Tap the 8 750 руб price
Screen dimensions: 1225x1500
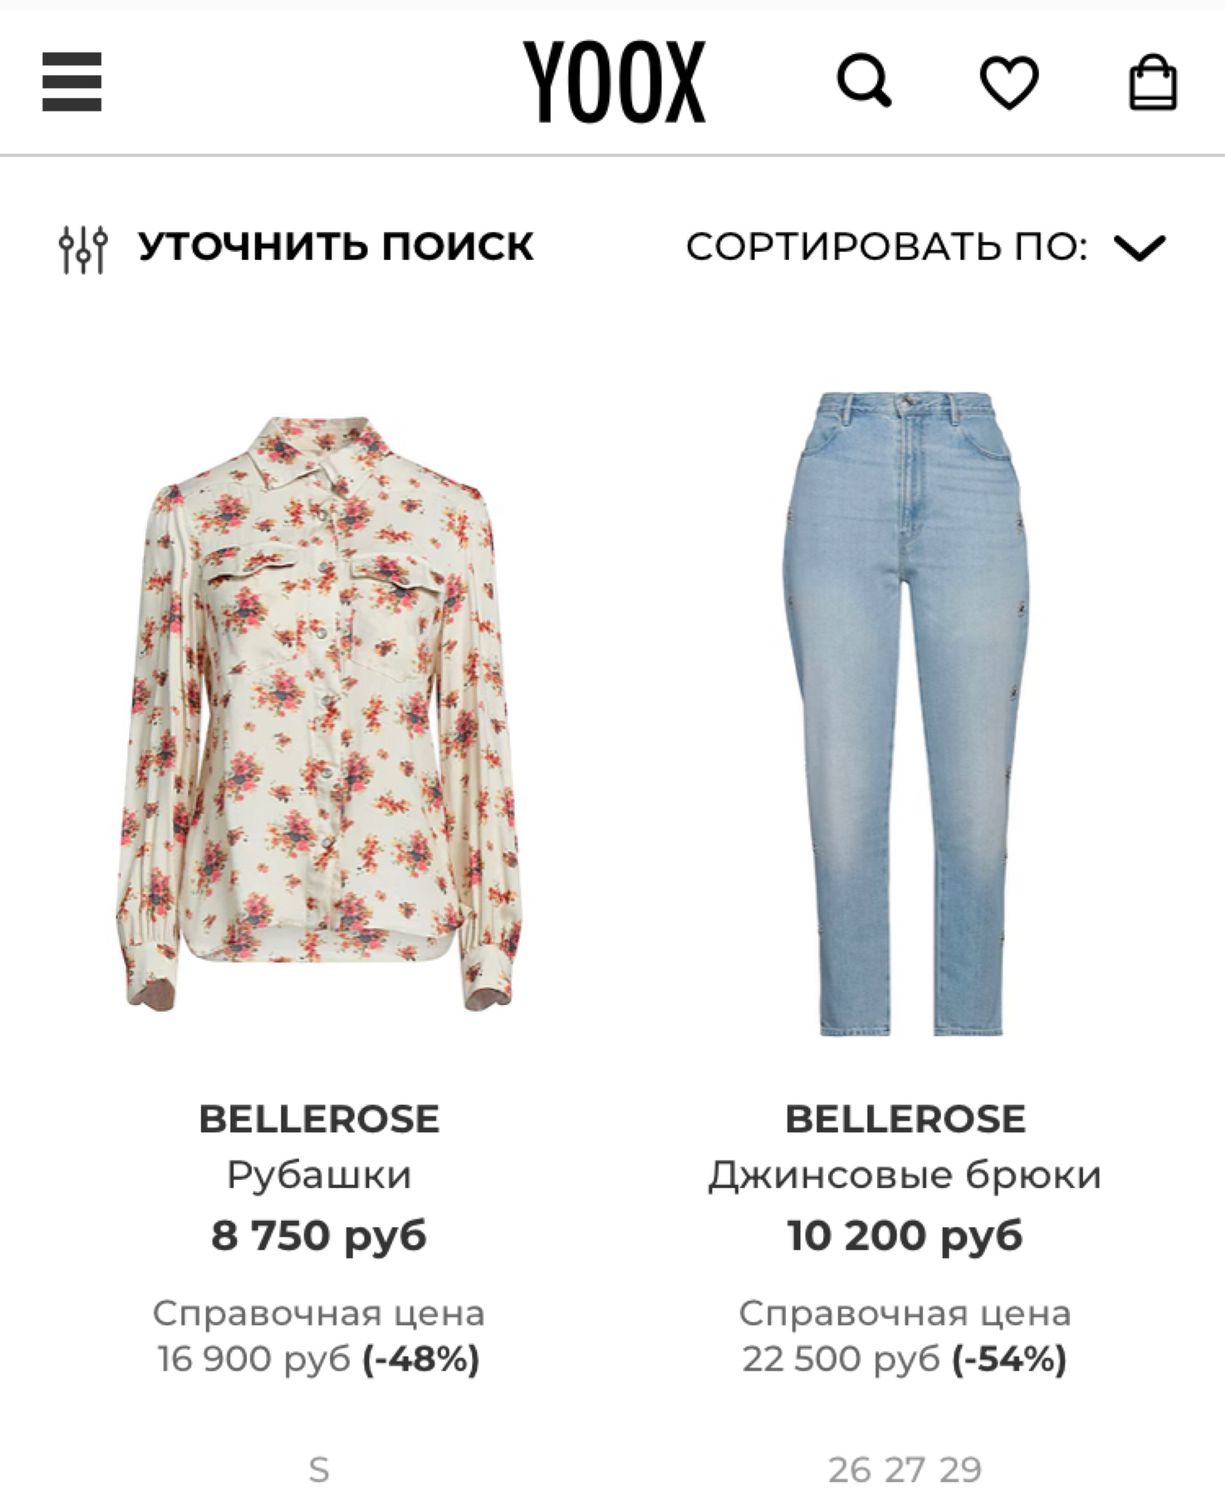[319, 1236]
